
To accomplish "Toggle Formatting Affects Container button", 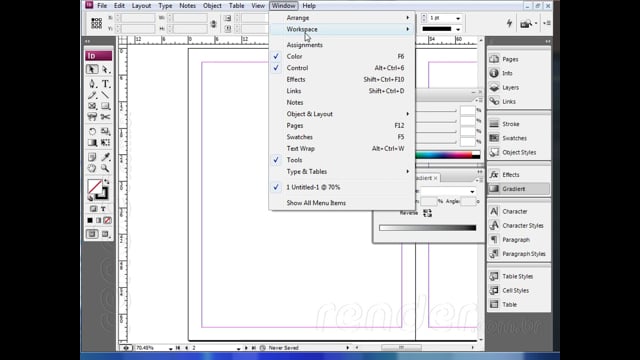I will coord(93,209).
